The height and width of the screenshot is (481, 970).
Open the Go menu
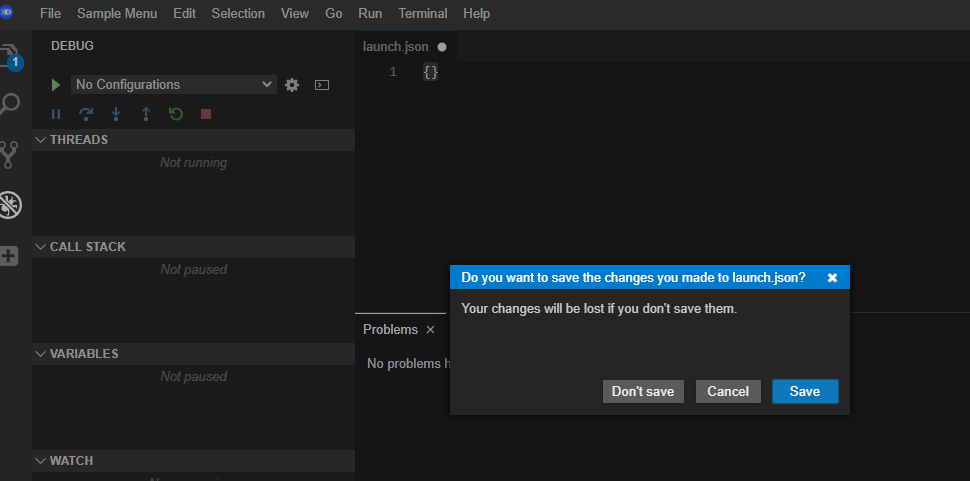pyautogui.click(x=333, y=13)
